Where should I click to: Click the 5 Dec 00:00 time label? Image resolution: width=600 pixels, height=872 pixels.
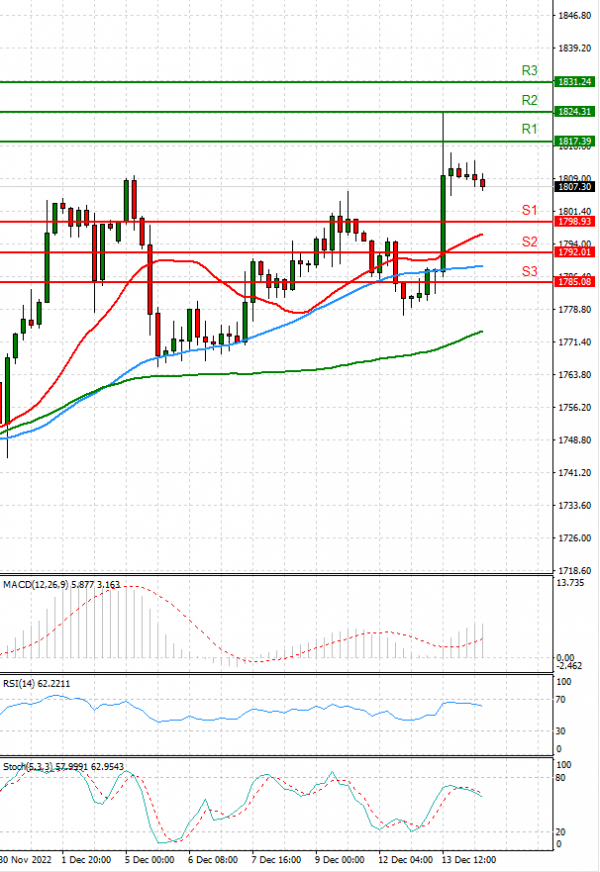148,859
